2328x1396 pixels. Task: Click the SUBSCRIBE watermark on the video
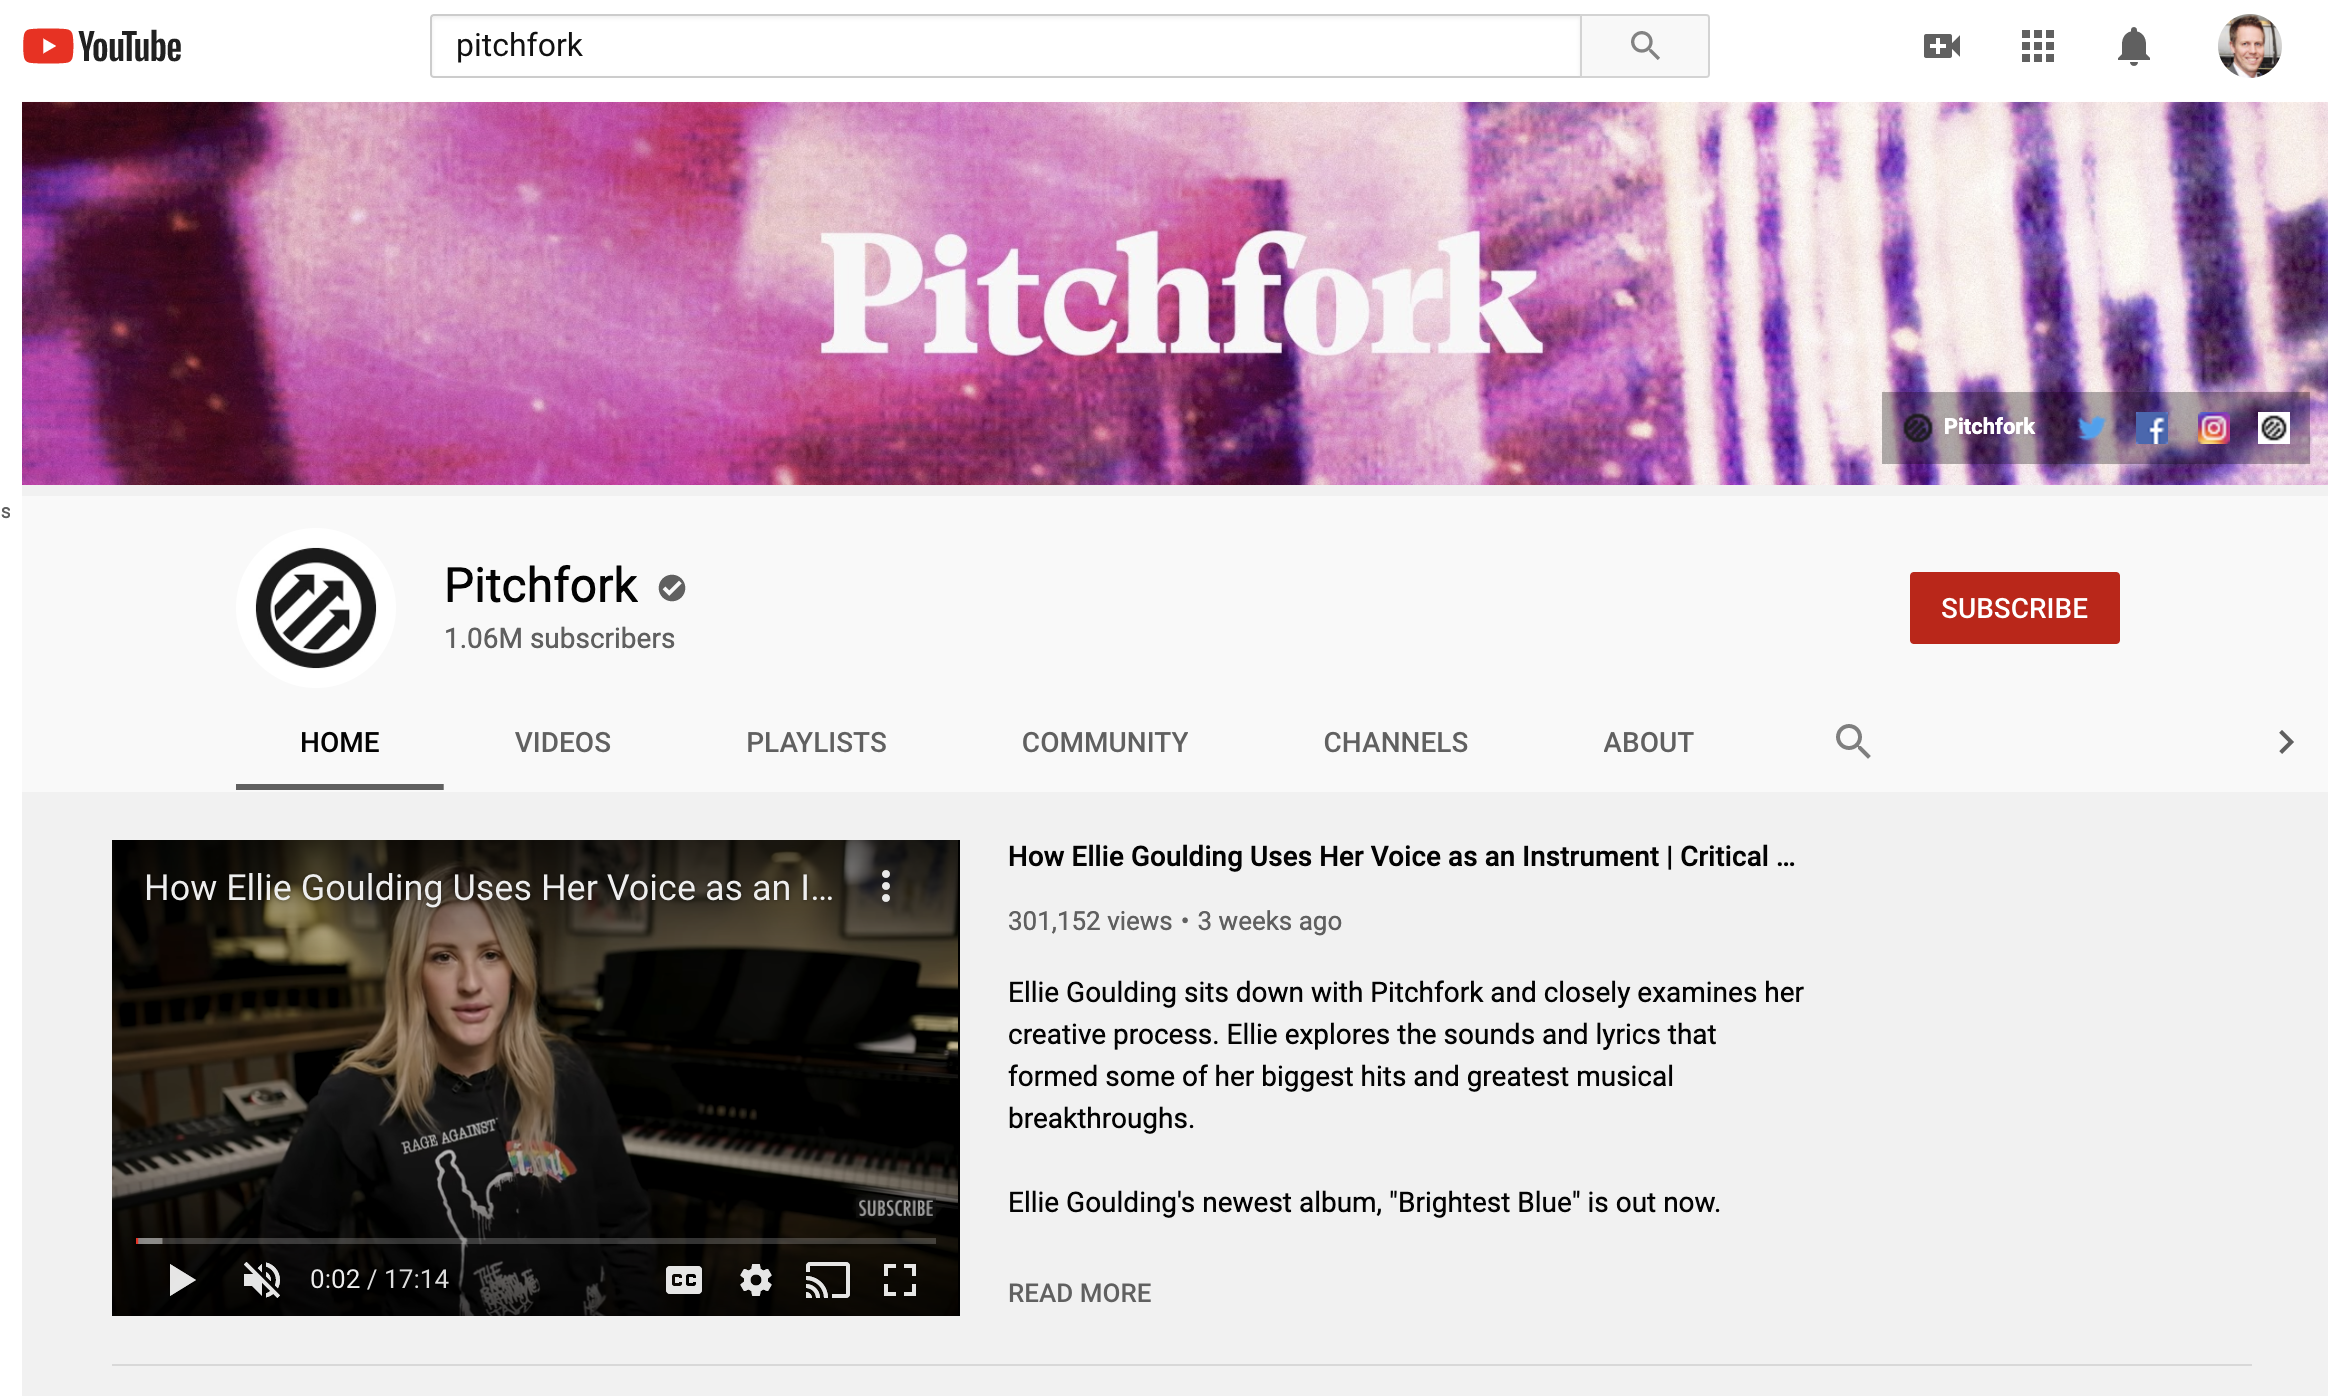click(896, 1208)
